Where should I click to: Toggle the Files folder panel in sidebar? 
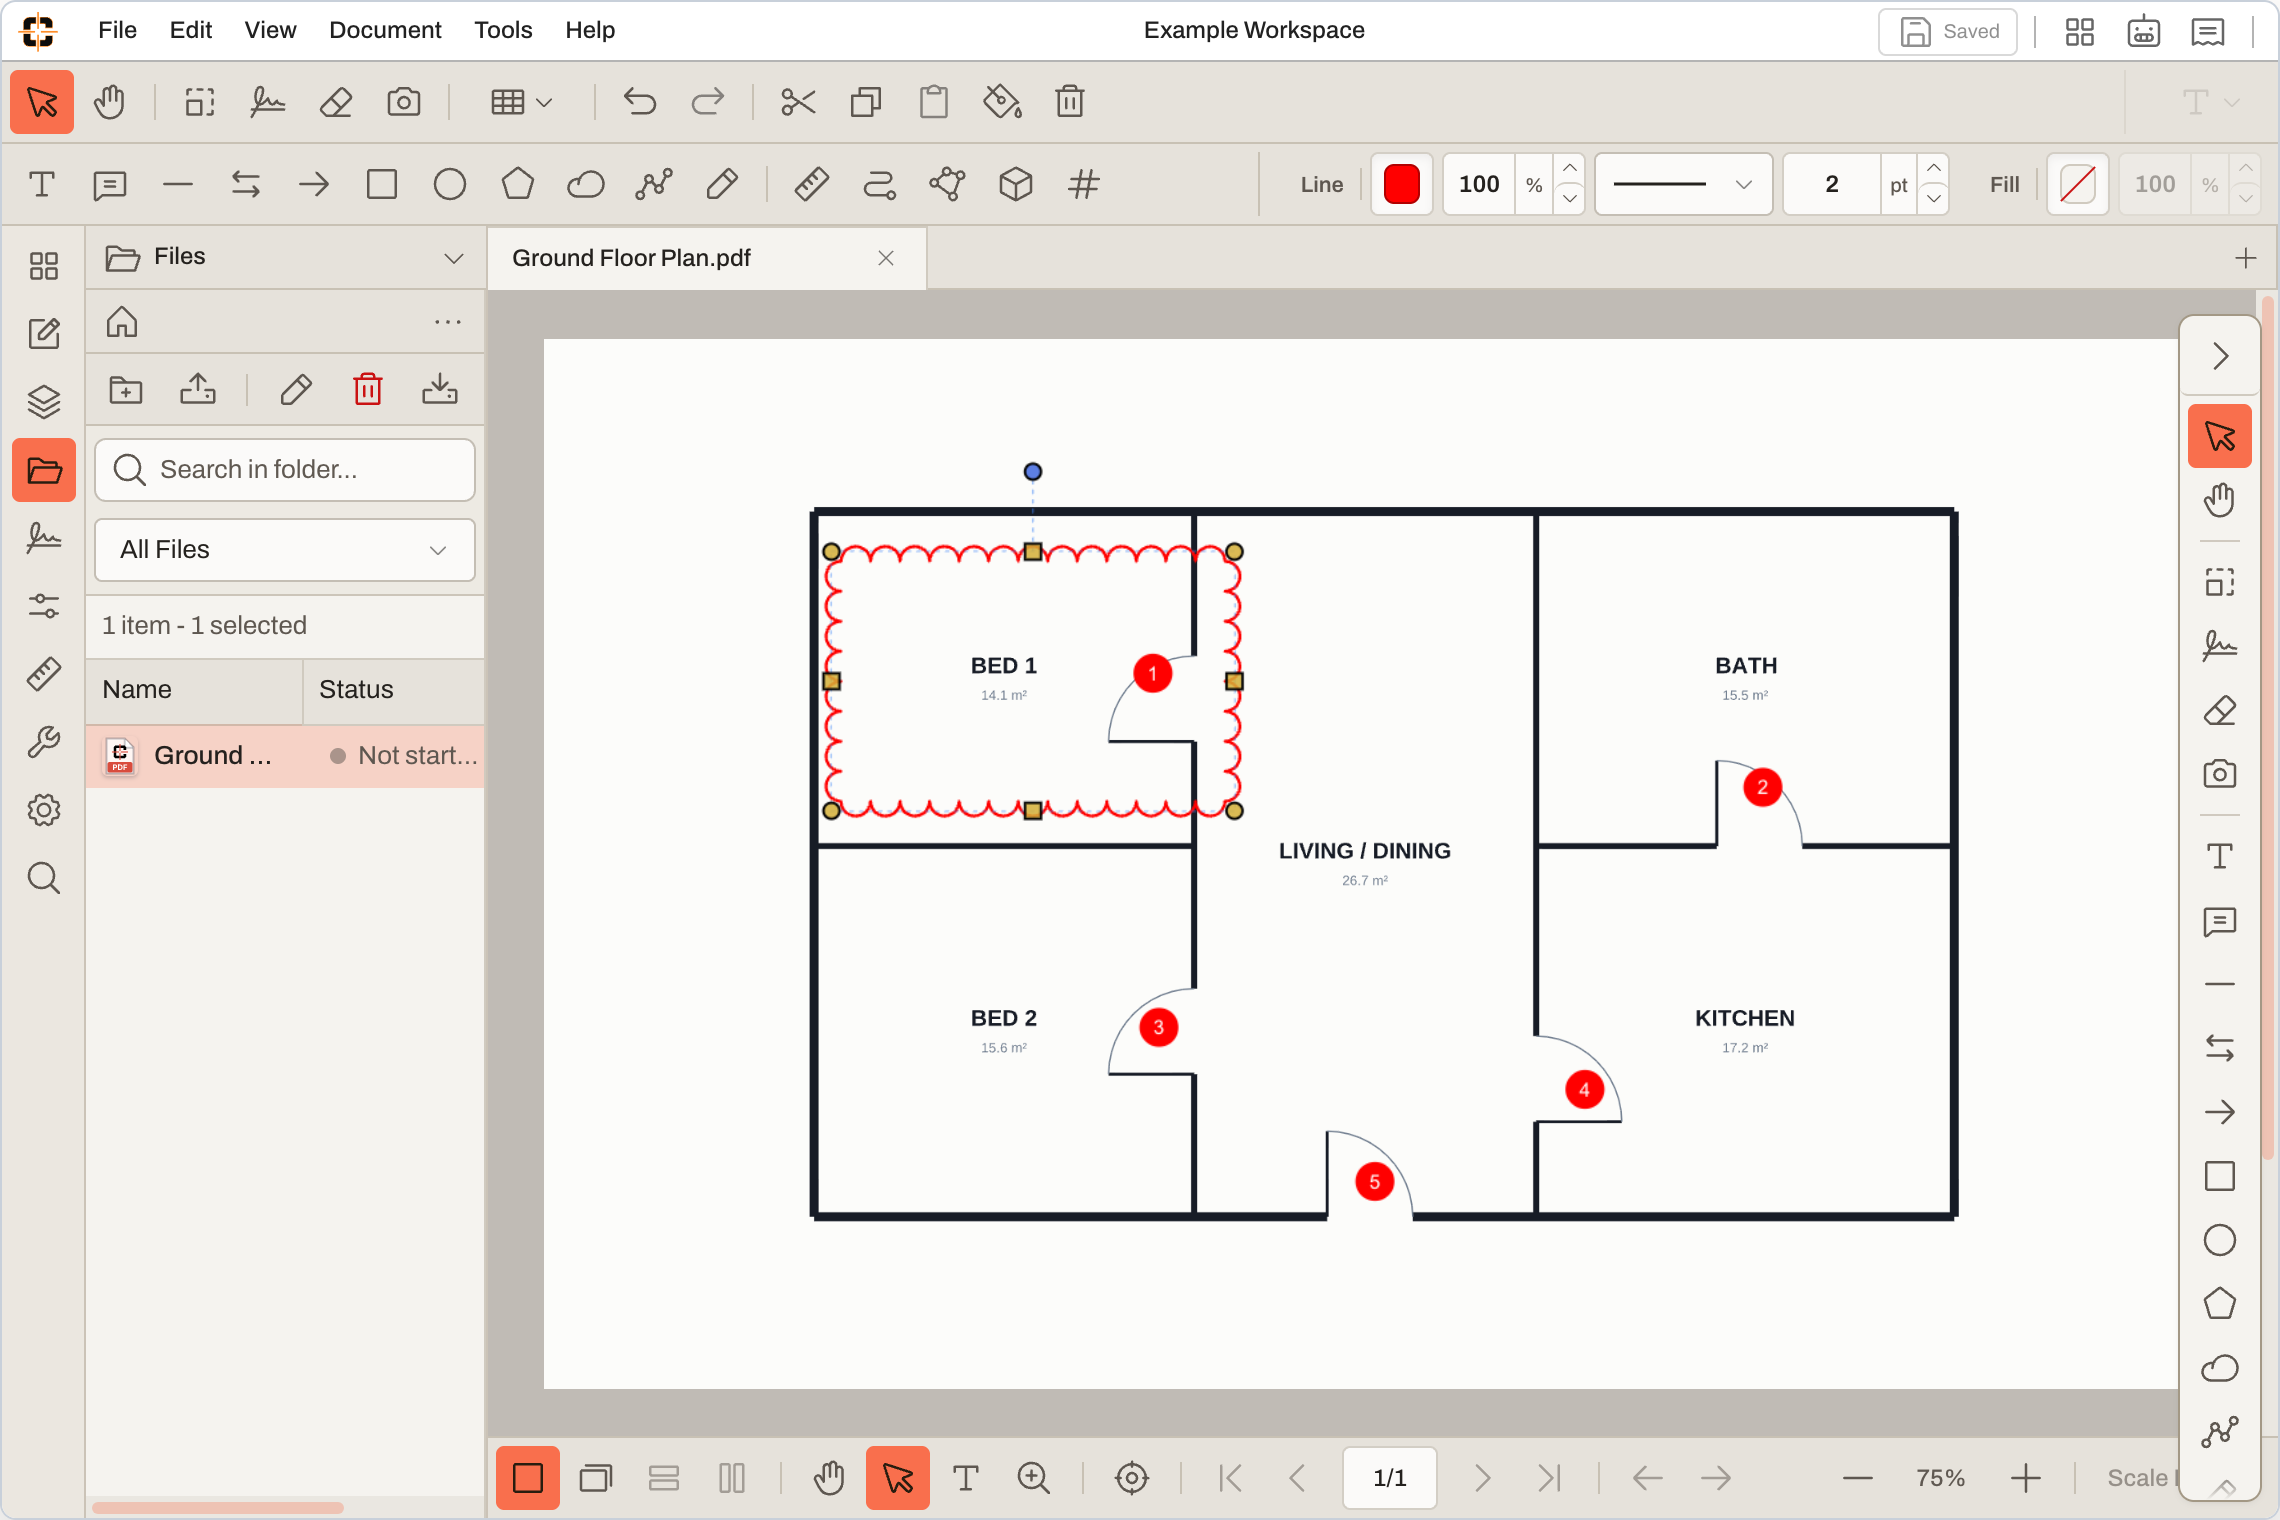(x=44, y=470)
